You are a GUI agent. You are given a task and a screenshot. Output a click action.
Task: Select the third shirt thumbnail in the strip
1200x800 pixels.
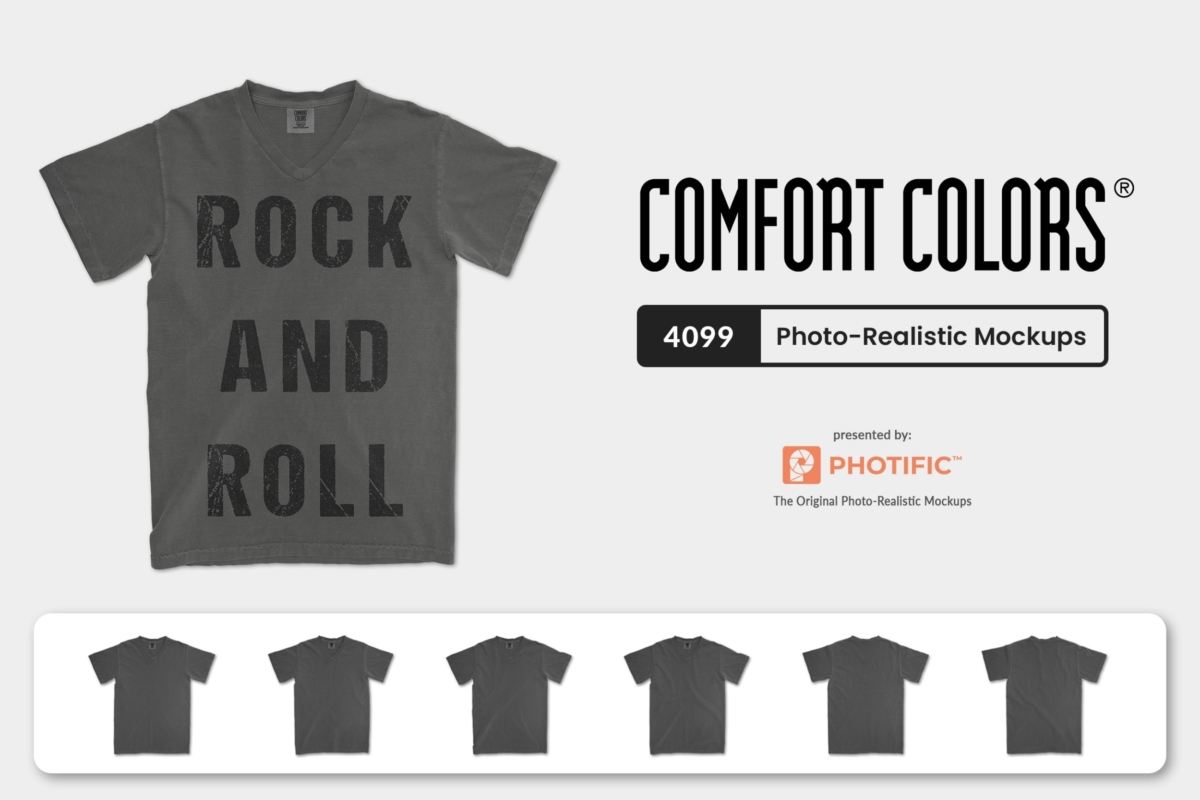508,695
